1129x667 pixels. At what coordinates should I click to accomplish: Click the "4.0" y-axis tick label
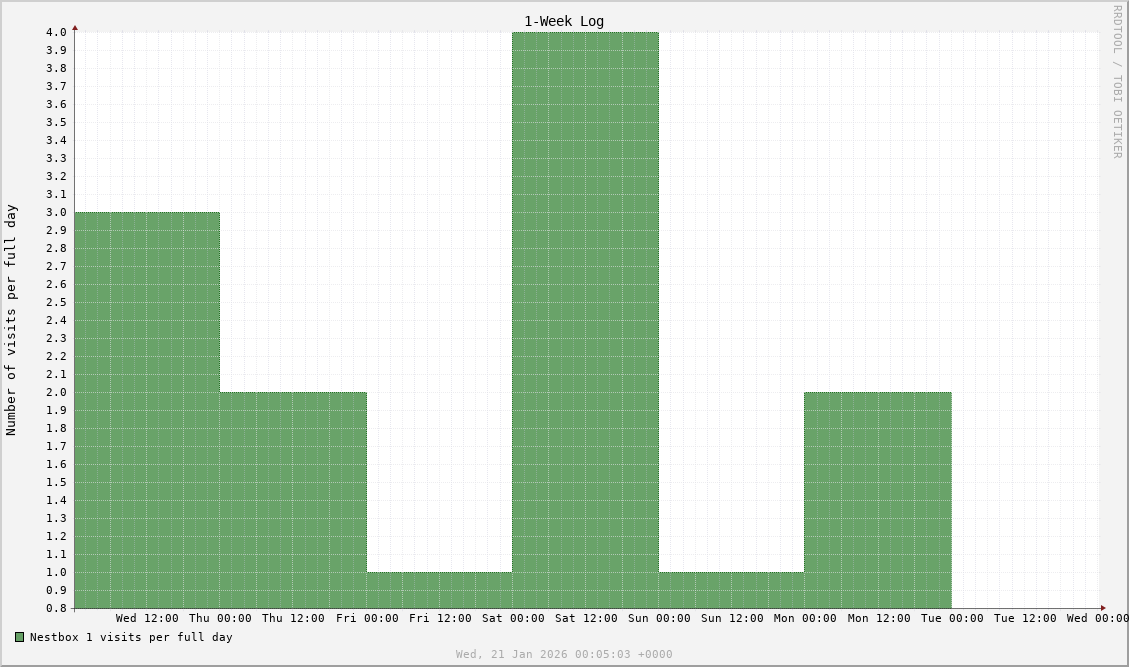pos(56,32)
